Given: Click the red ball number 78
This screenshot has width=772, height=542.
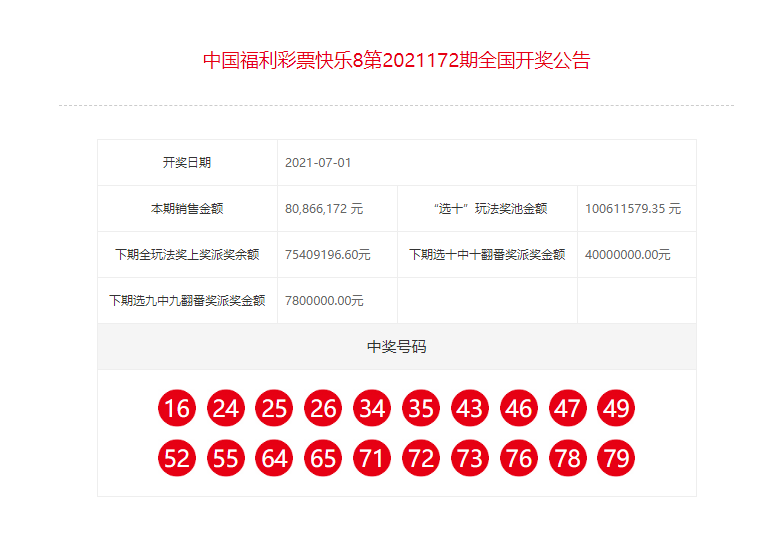Looking at the screenshot, I should coord(567,458).
